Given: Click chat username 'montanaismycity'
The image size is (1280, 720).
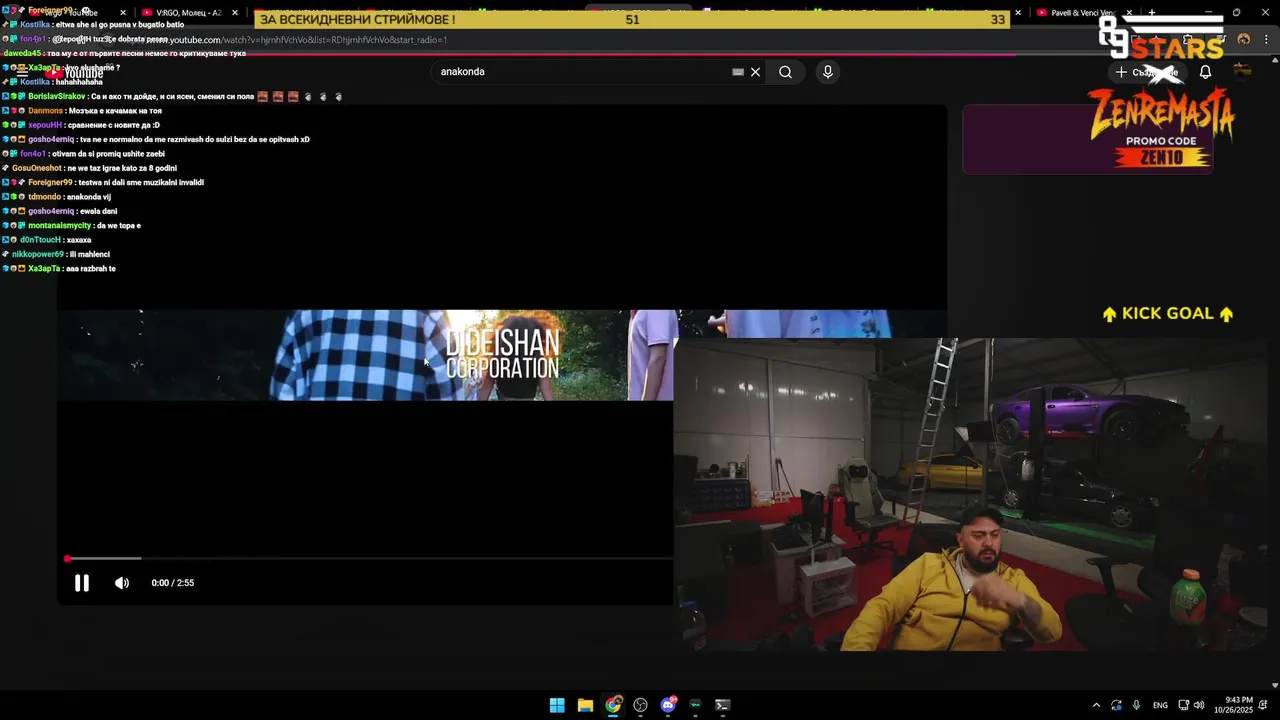Looking at the screenshot, I should (x=60, y=226).
